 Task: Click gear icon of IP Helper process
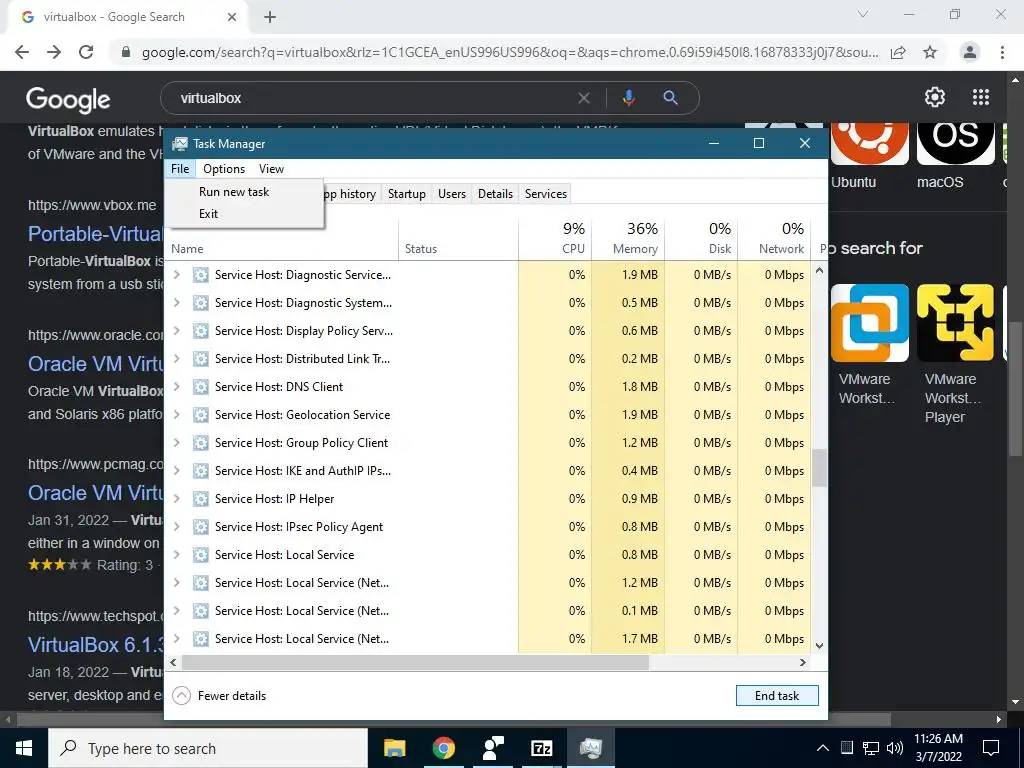click(x=200, y=499)
